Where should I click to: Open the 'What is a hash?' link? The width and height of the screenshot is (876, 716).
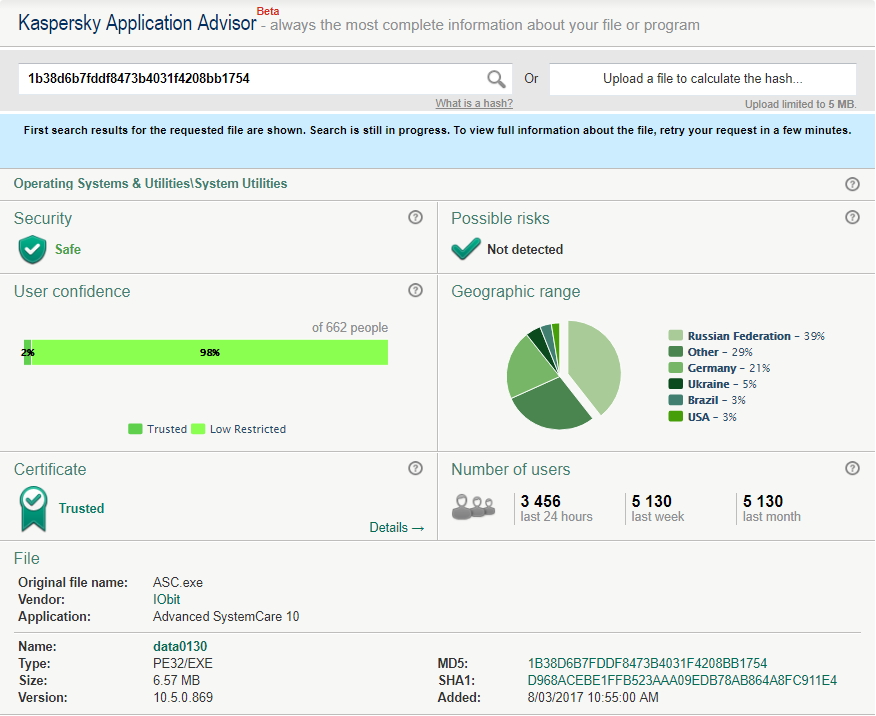coord(474,104)
